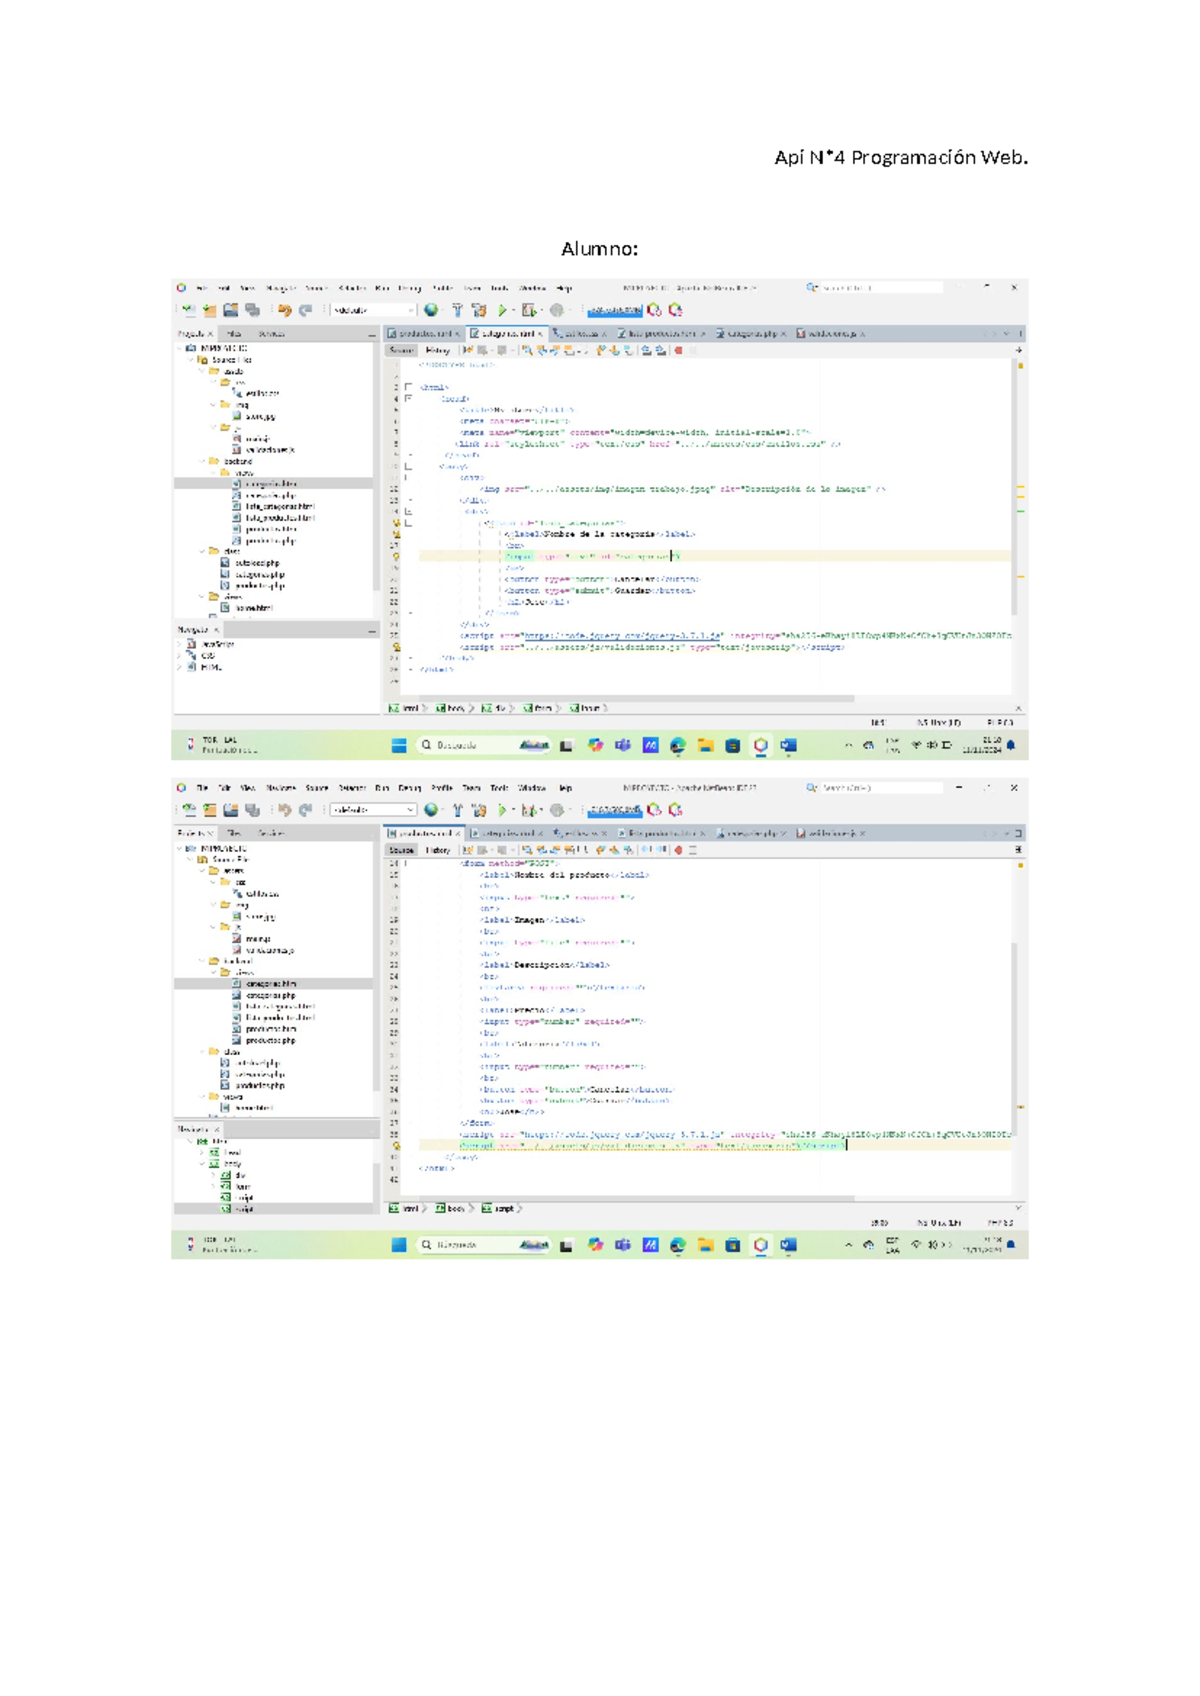The height and width of the screenshot is (1696, 1200).
Task: Collapse assets folder in second screenshot tree
Action: (203, 871)
